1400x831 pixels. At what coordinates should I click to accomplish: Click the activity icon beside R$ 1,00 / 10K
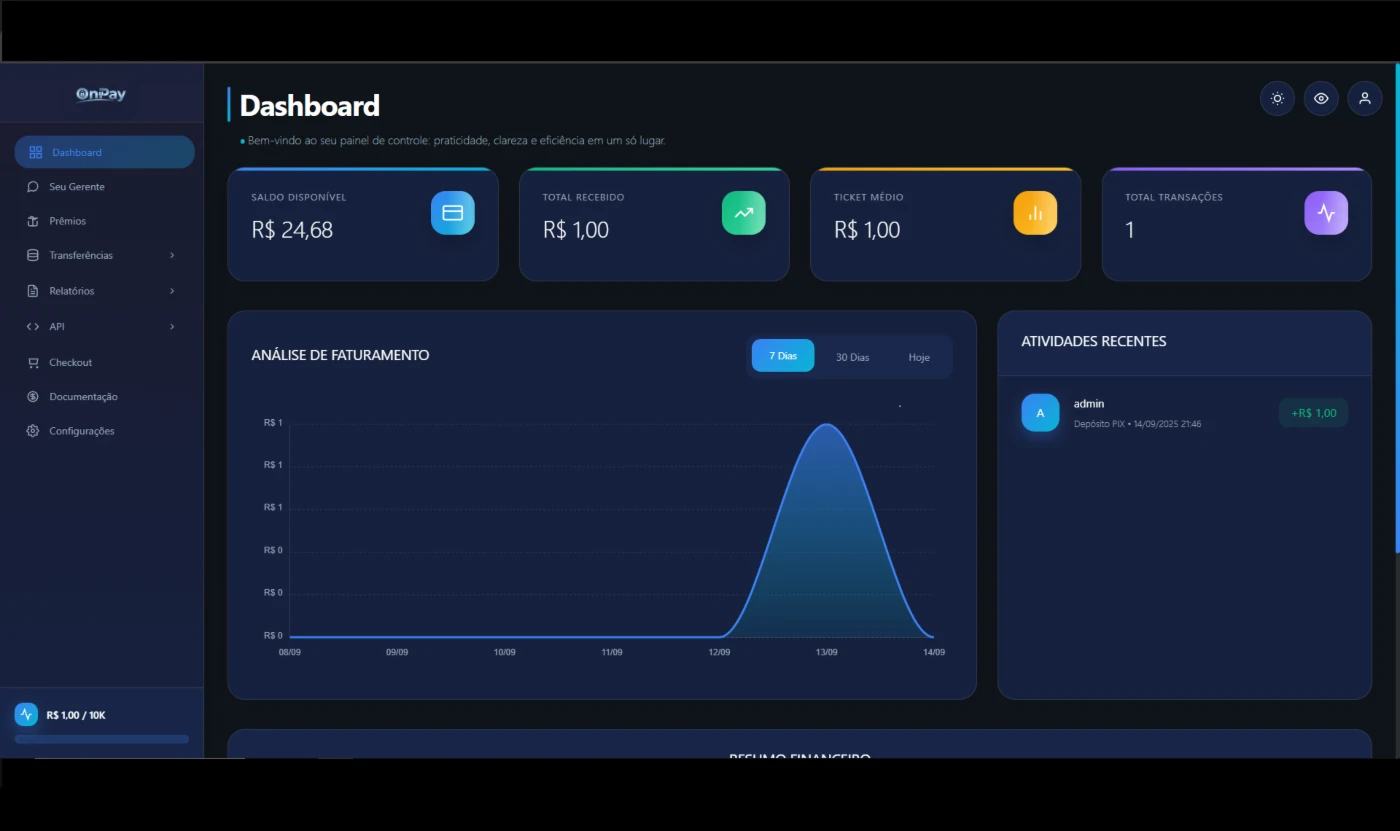coord(26,714)
